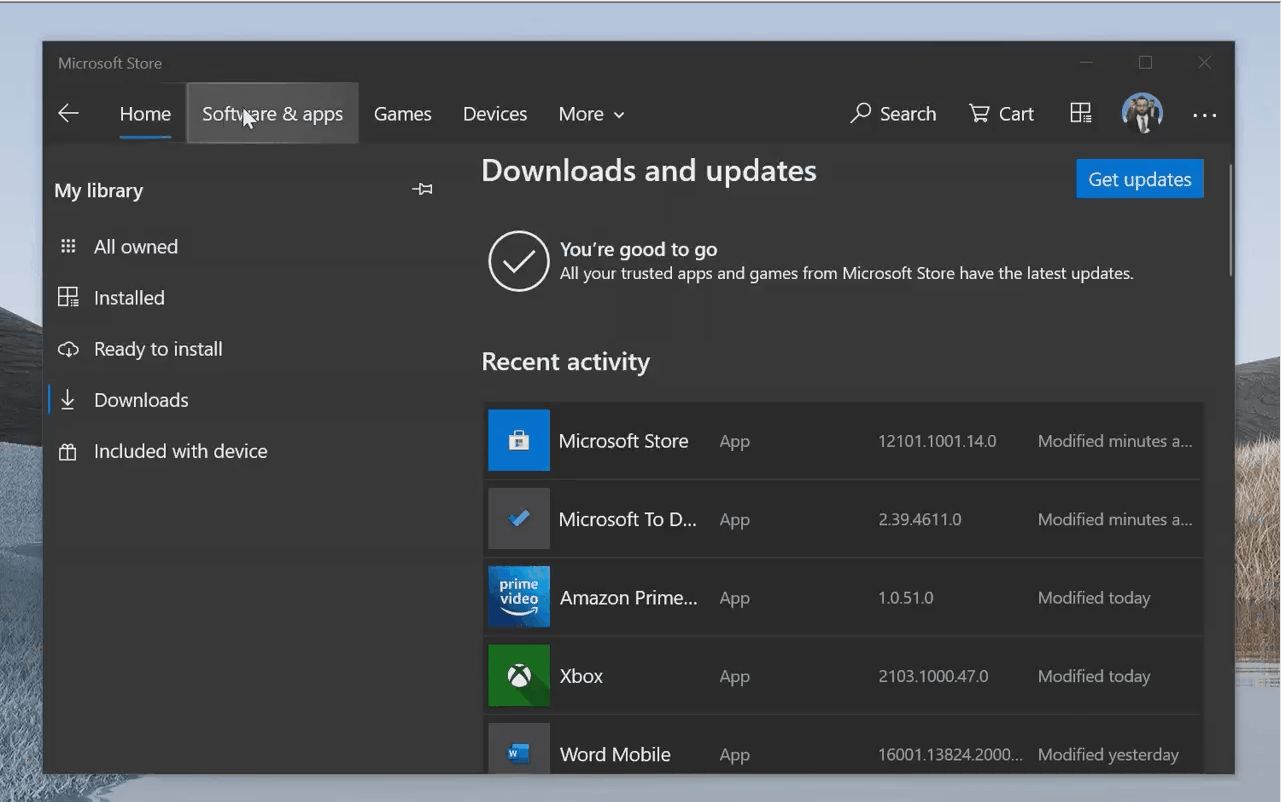Expand the More dropdown menu
The height and width of the screenshot is (802, 1281).
coord(592,114)
